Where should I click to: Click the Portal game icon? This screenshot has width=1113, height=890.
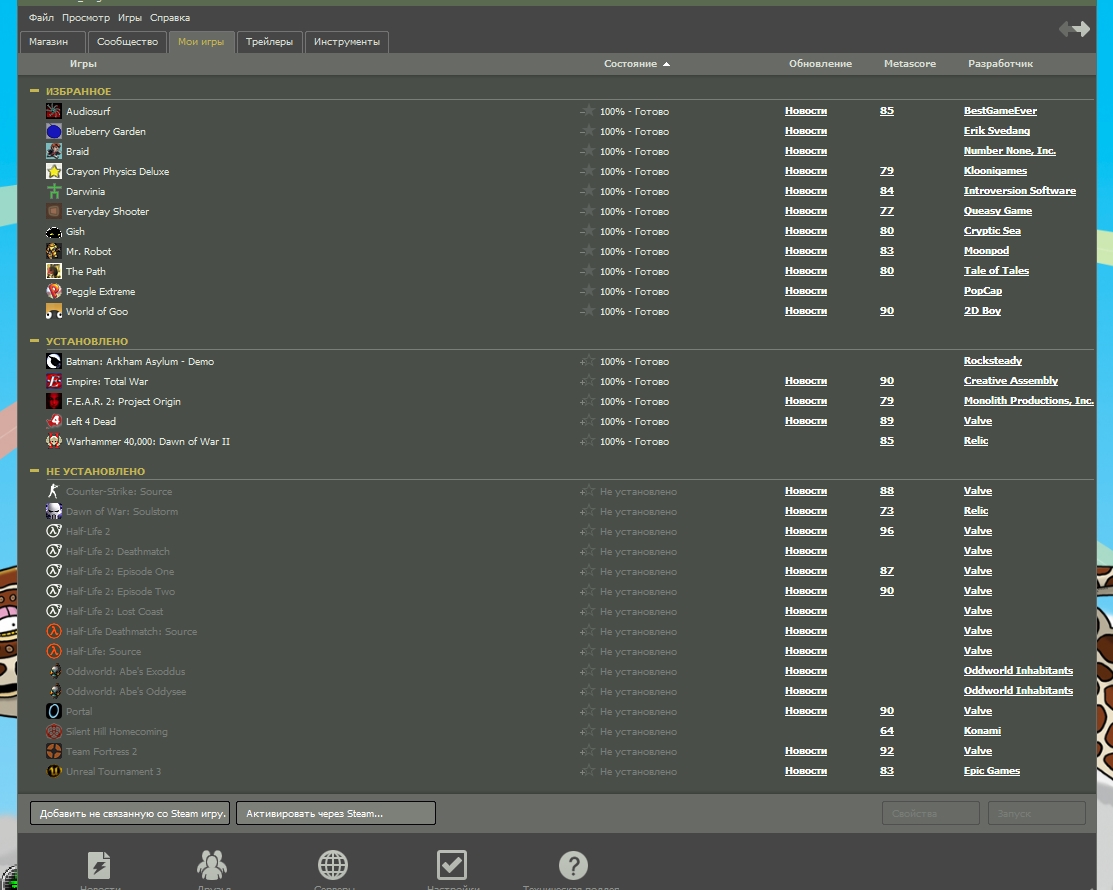pos(54,710)
